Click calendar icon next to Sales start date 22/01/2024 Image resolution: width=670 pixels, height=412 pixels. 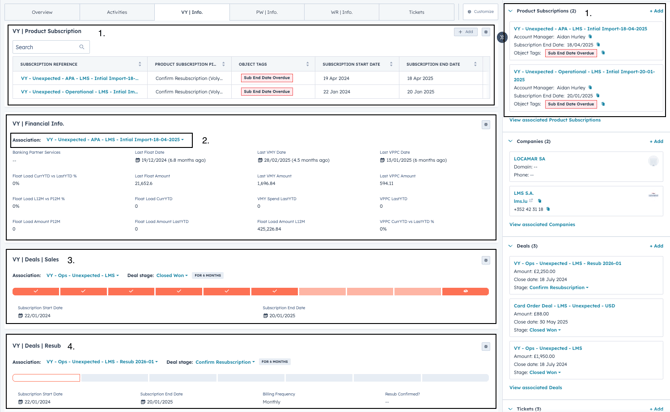click(21, 316)
